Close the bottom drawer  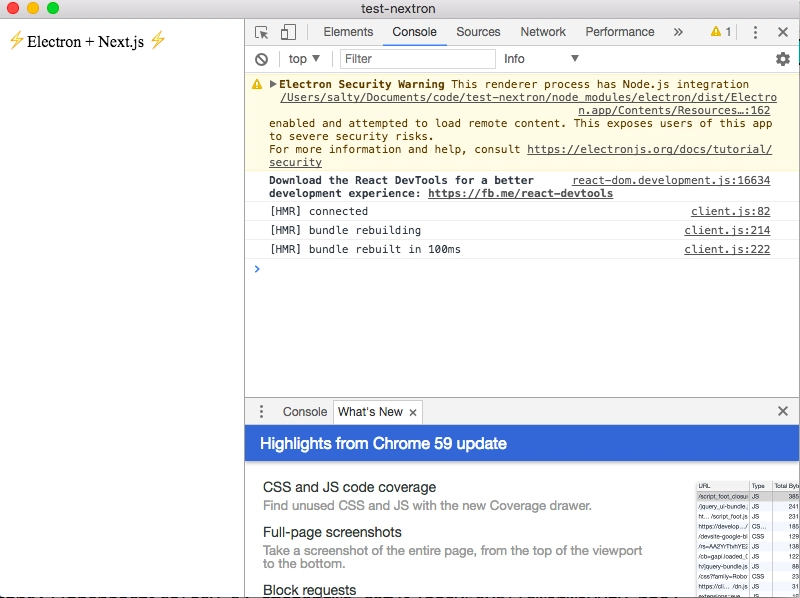(783, 411)
